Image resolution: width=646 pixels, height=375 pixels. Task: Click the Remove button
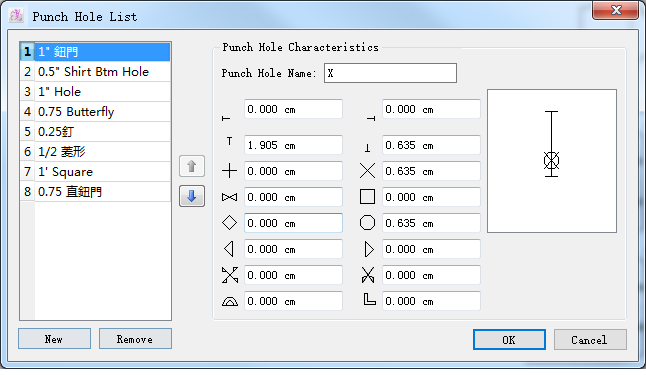(135, 339)
